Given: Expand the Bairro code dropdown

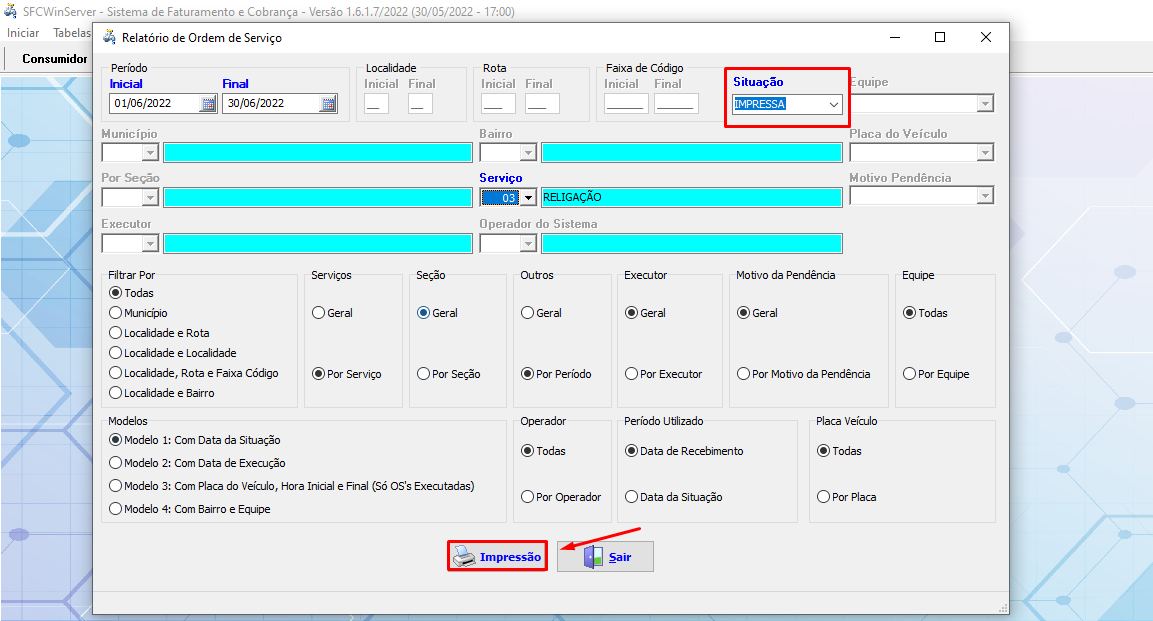Looking at the screenshot, I should click(x=528, y=152).
